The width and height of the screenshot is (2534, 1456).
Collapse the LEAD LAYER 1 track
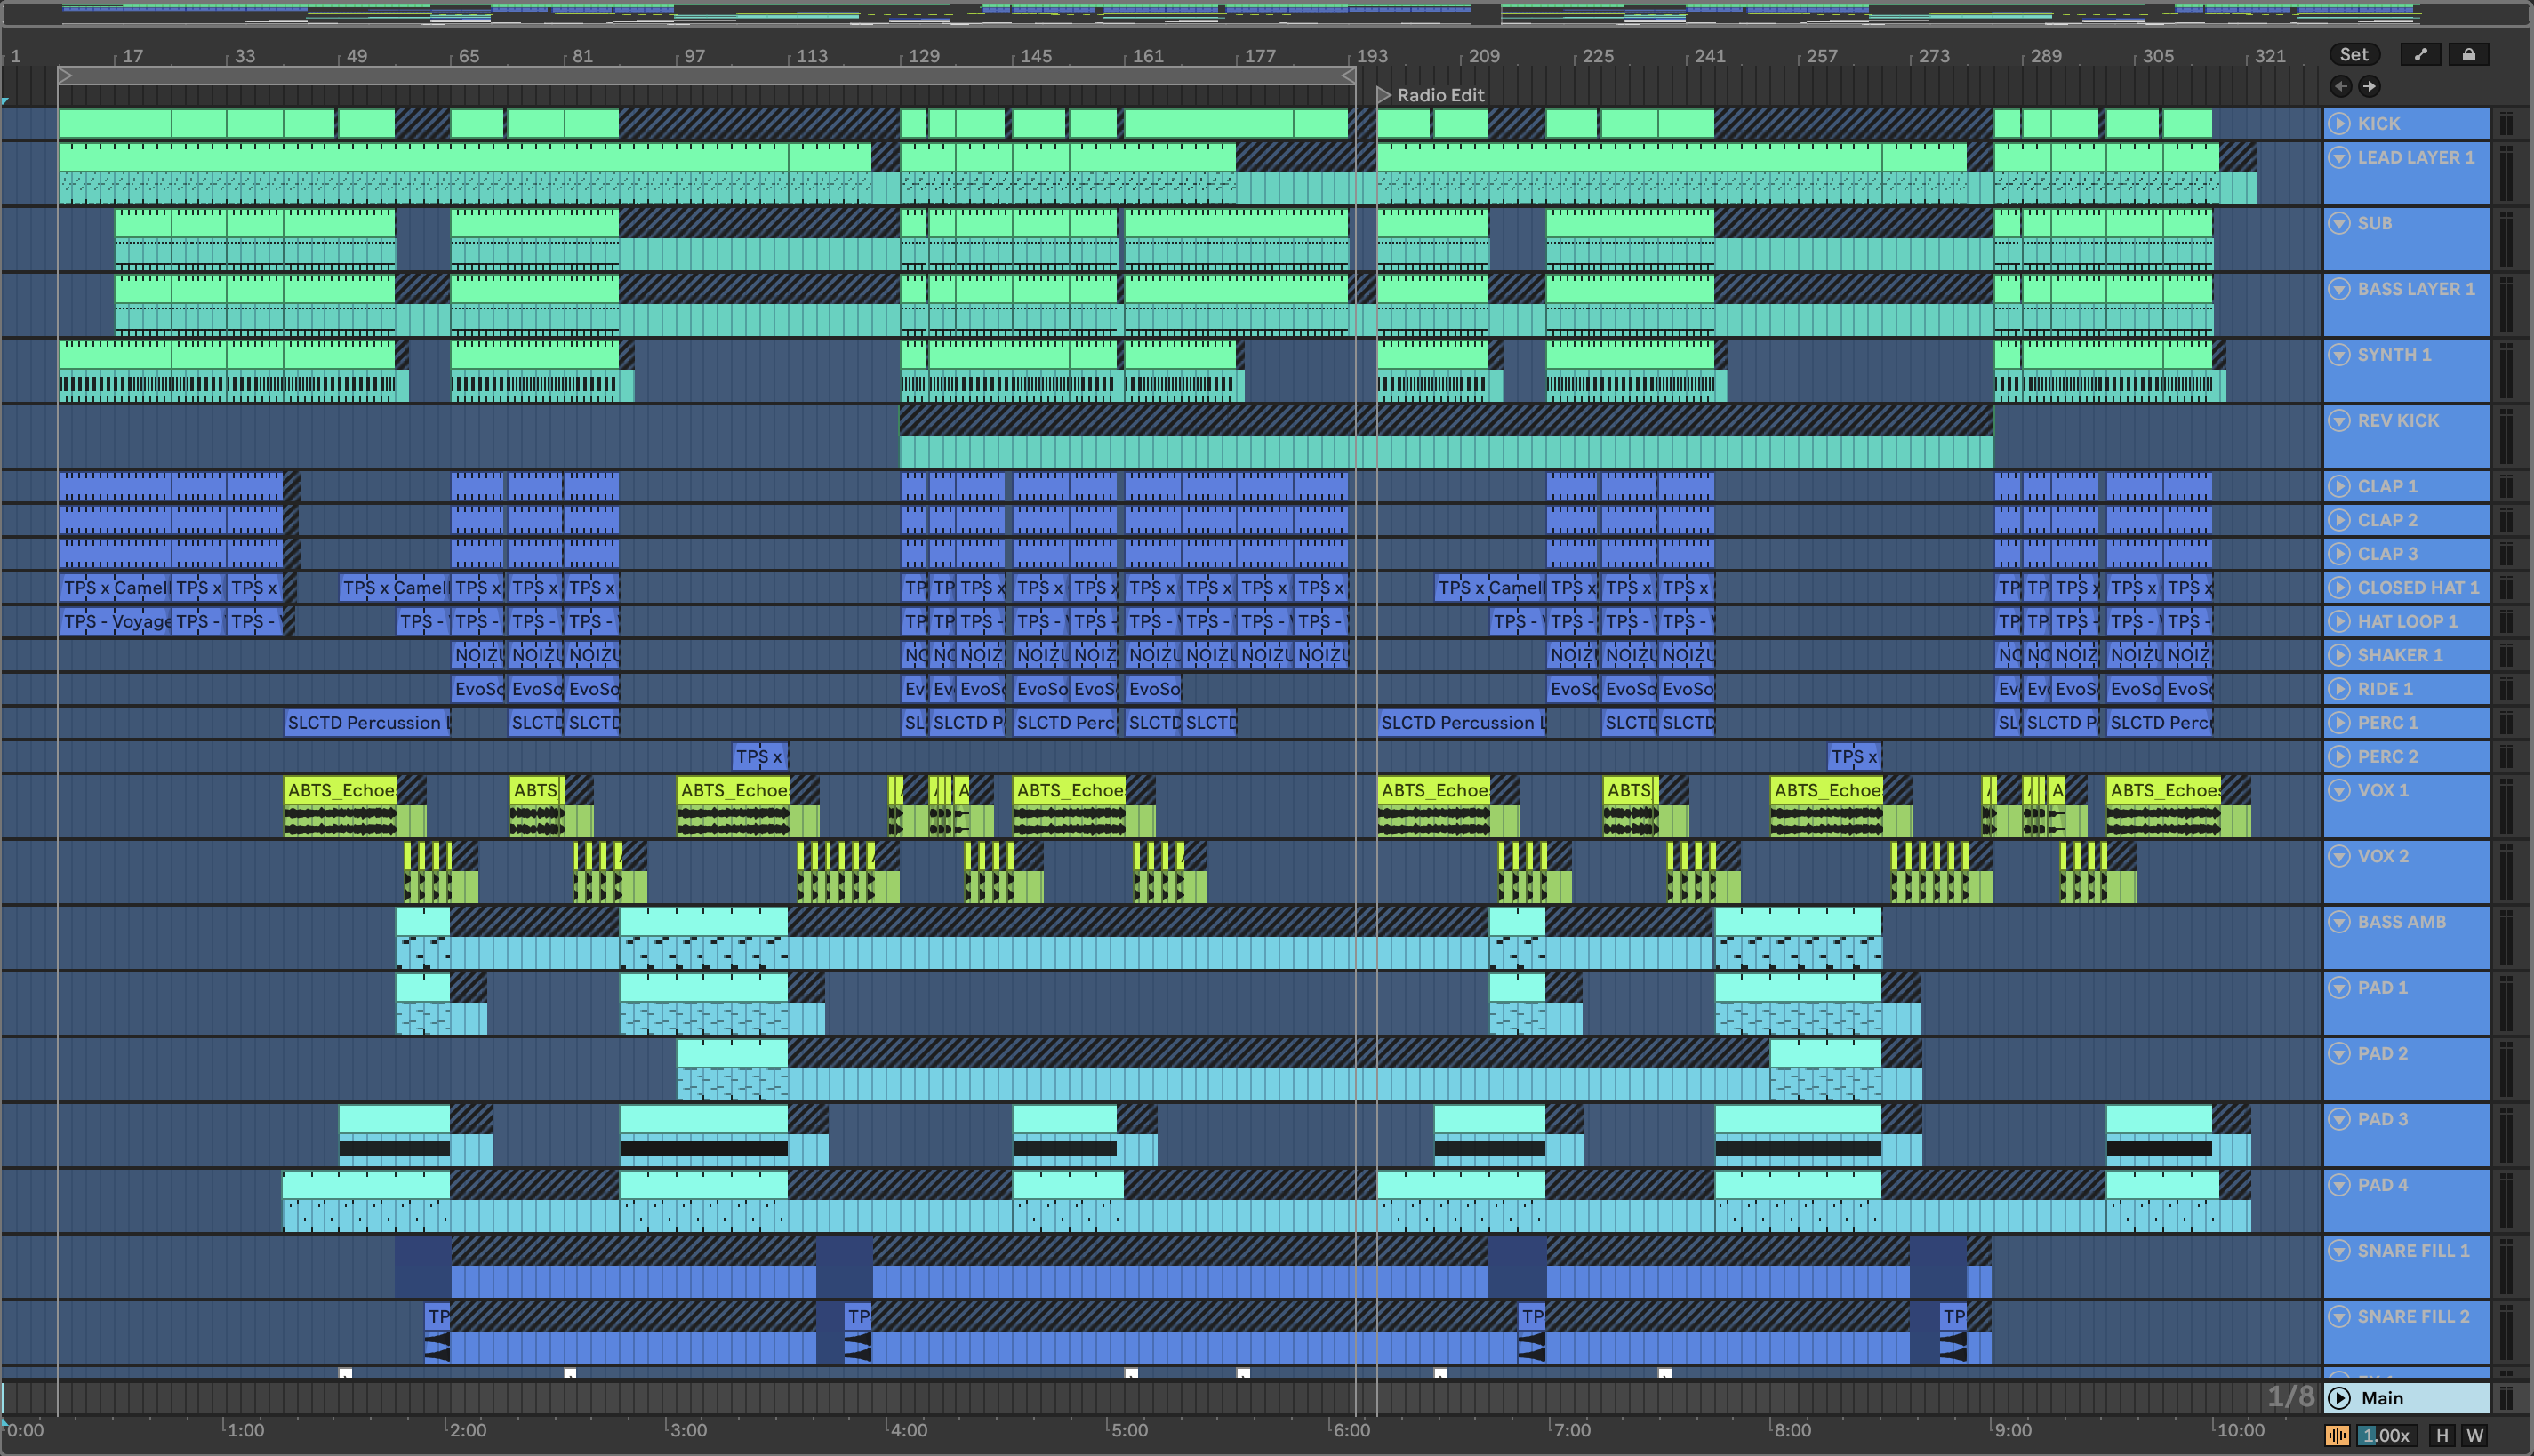tap(2339, 157)
